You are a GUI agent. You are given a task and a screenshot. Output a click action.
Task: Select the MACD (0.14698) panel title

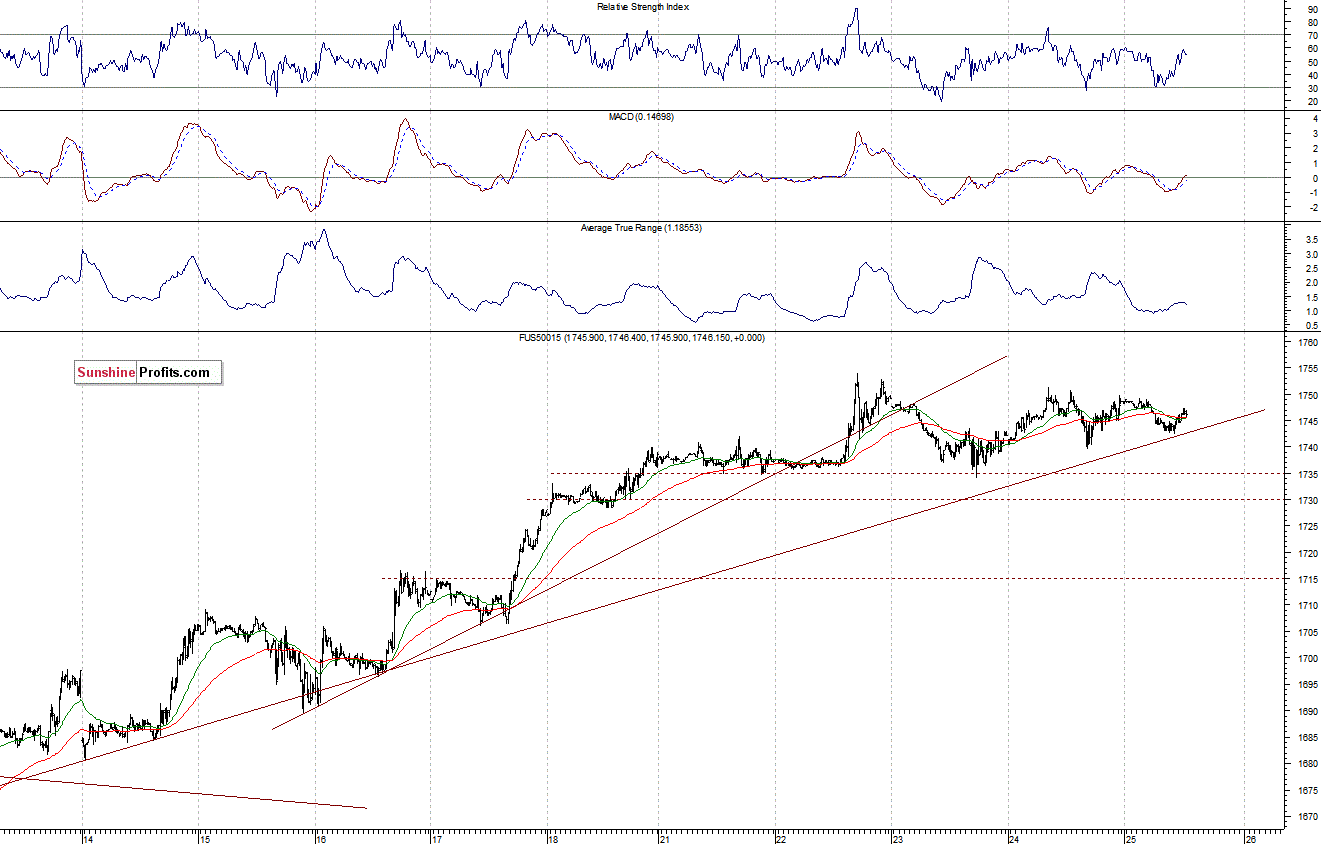pos(641,117)
